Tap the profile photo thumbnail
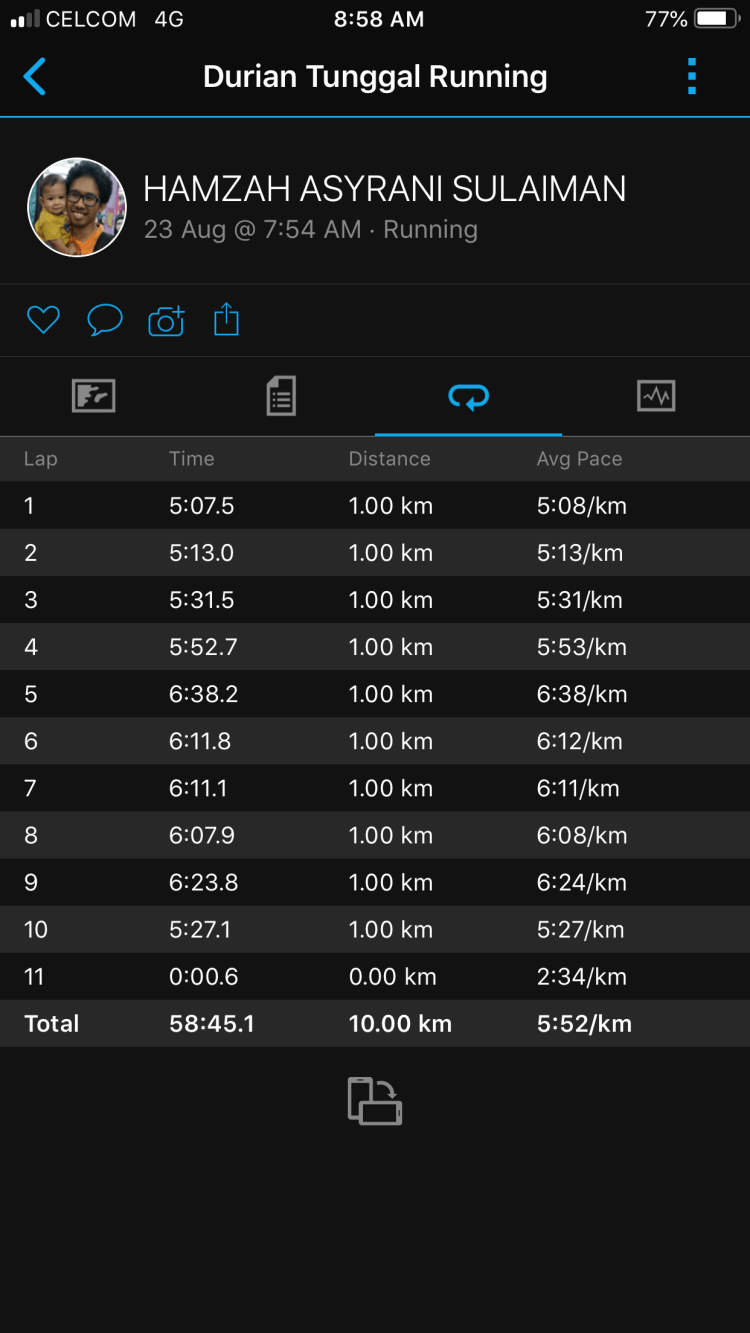This screenshot has width=750, height=1333. tap(77, 207)
